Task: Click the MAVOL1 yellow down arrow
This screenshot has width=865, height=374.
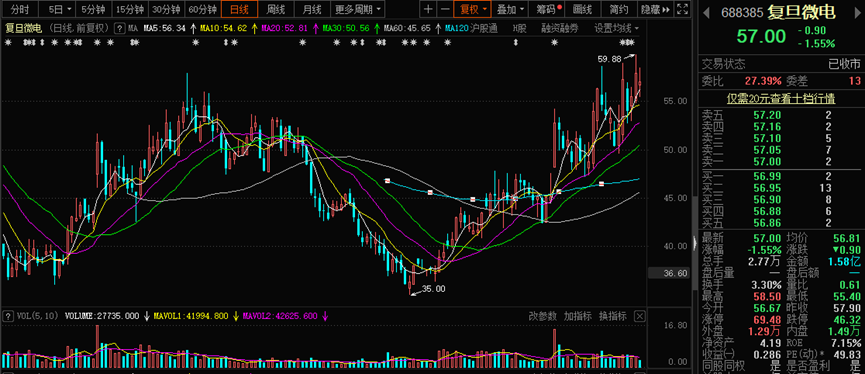Action: [x=236, y=316]
